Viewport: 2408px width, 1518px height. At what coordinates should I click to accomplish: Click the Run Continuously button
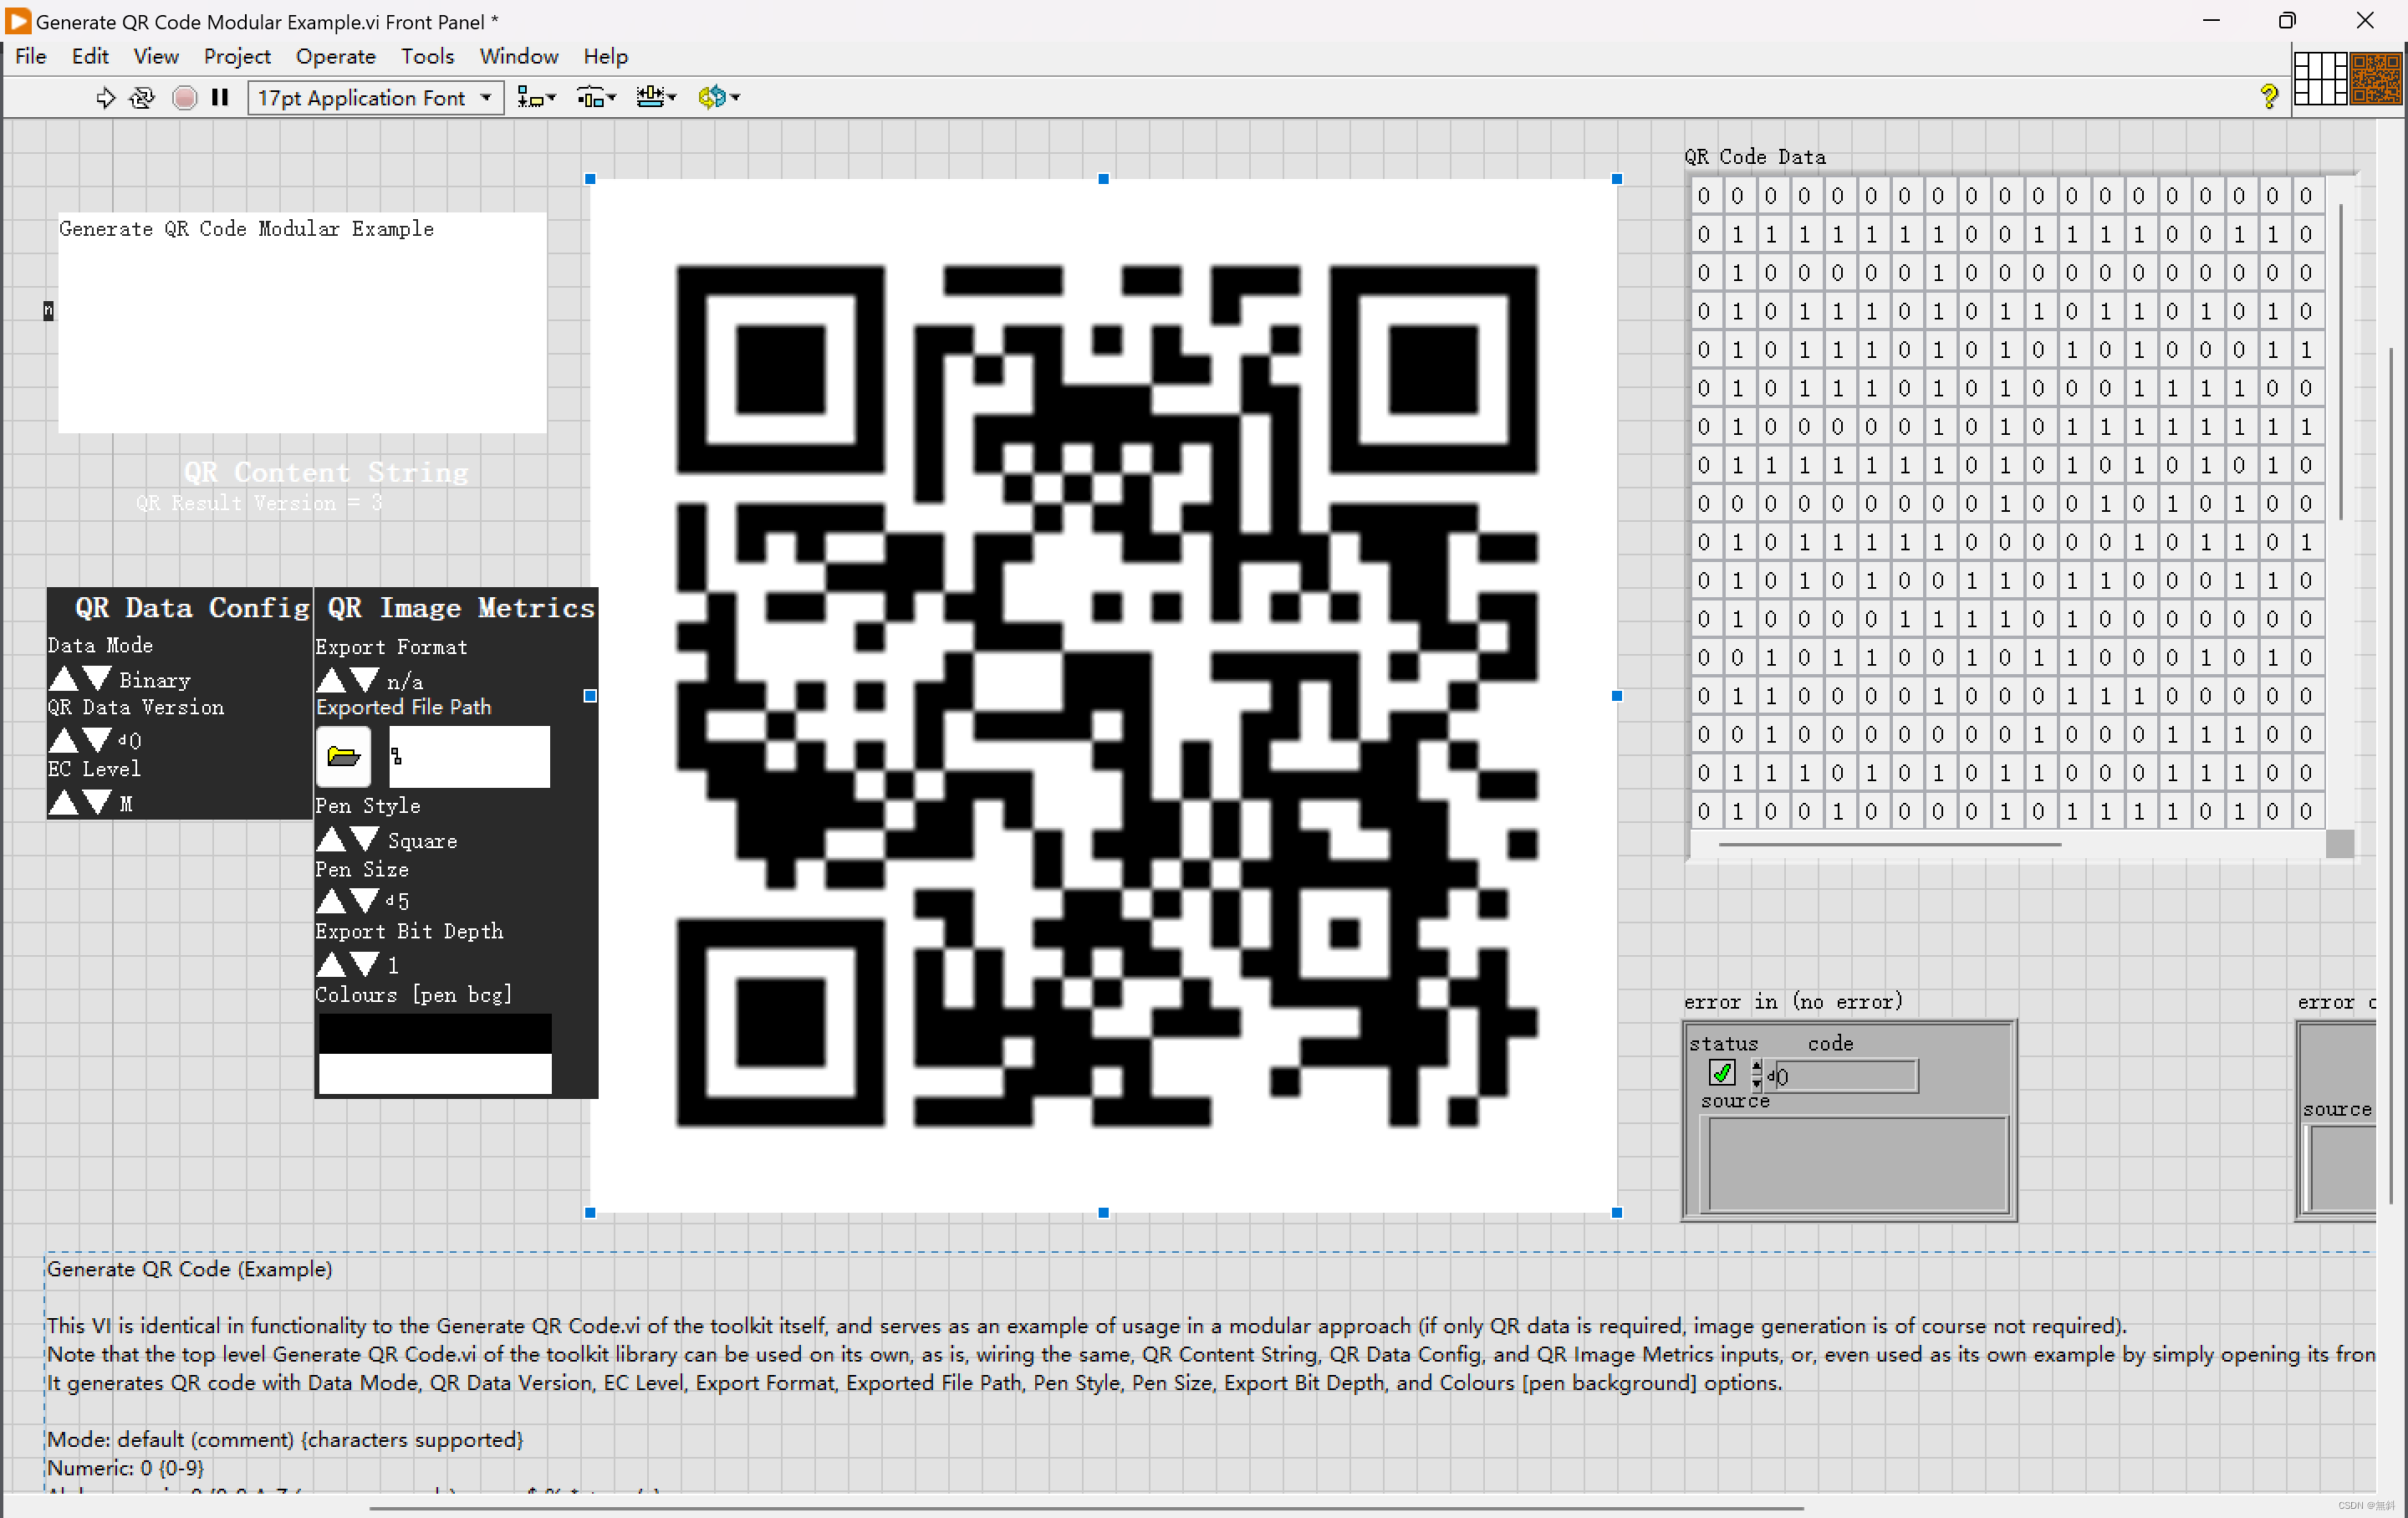(143, 97)
